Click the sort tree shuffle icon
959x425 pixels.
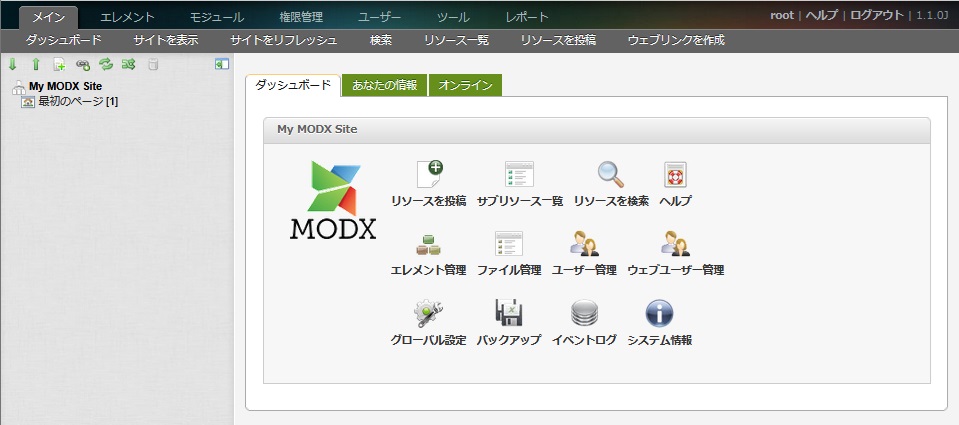click(128, 64)
